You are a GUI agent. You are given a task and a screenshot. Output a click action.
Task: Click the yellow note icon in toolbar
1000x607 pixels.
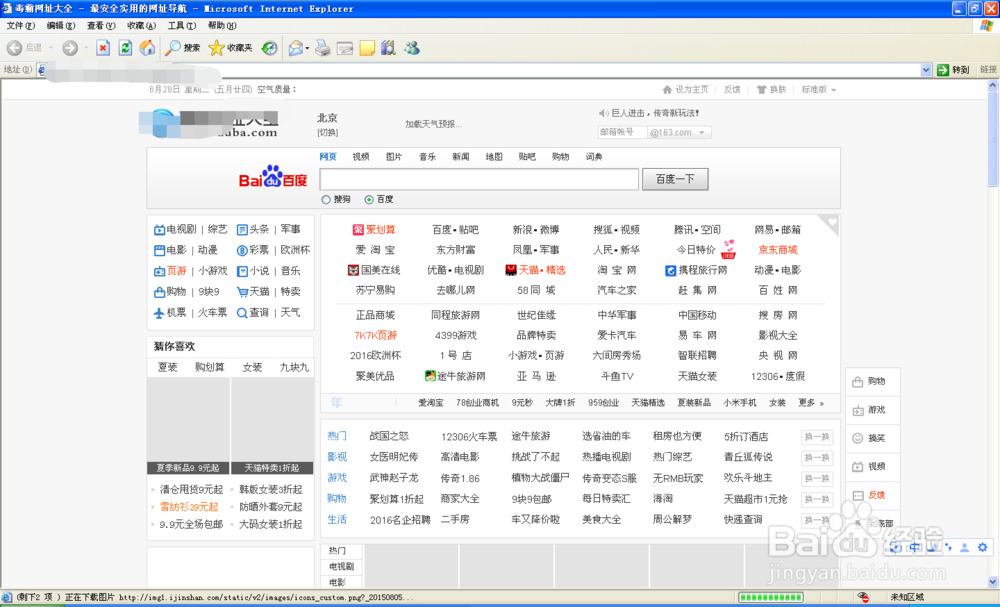tap(367, 48)
